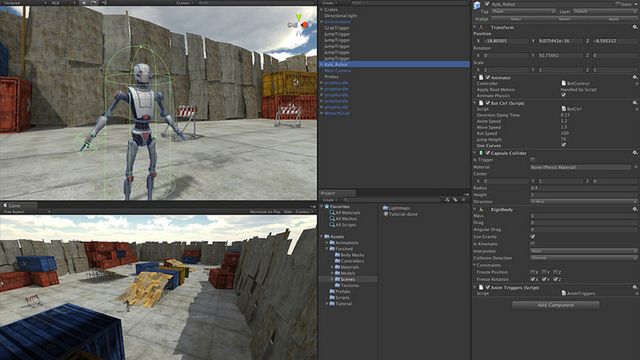This screenshot has width=640, height=360.
Task: Click the All Materials search icon
Action: click(332, 213)
